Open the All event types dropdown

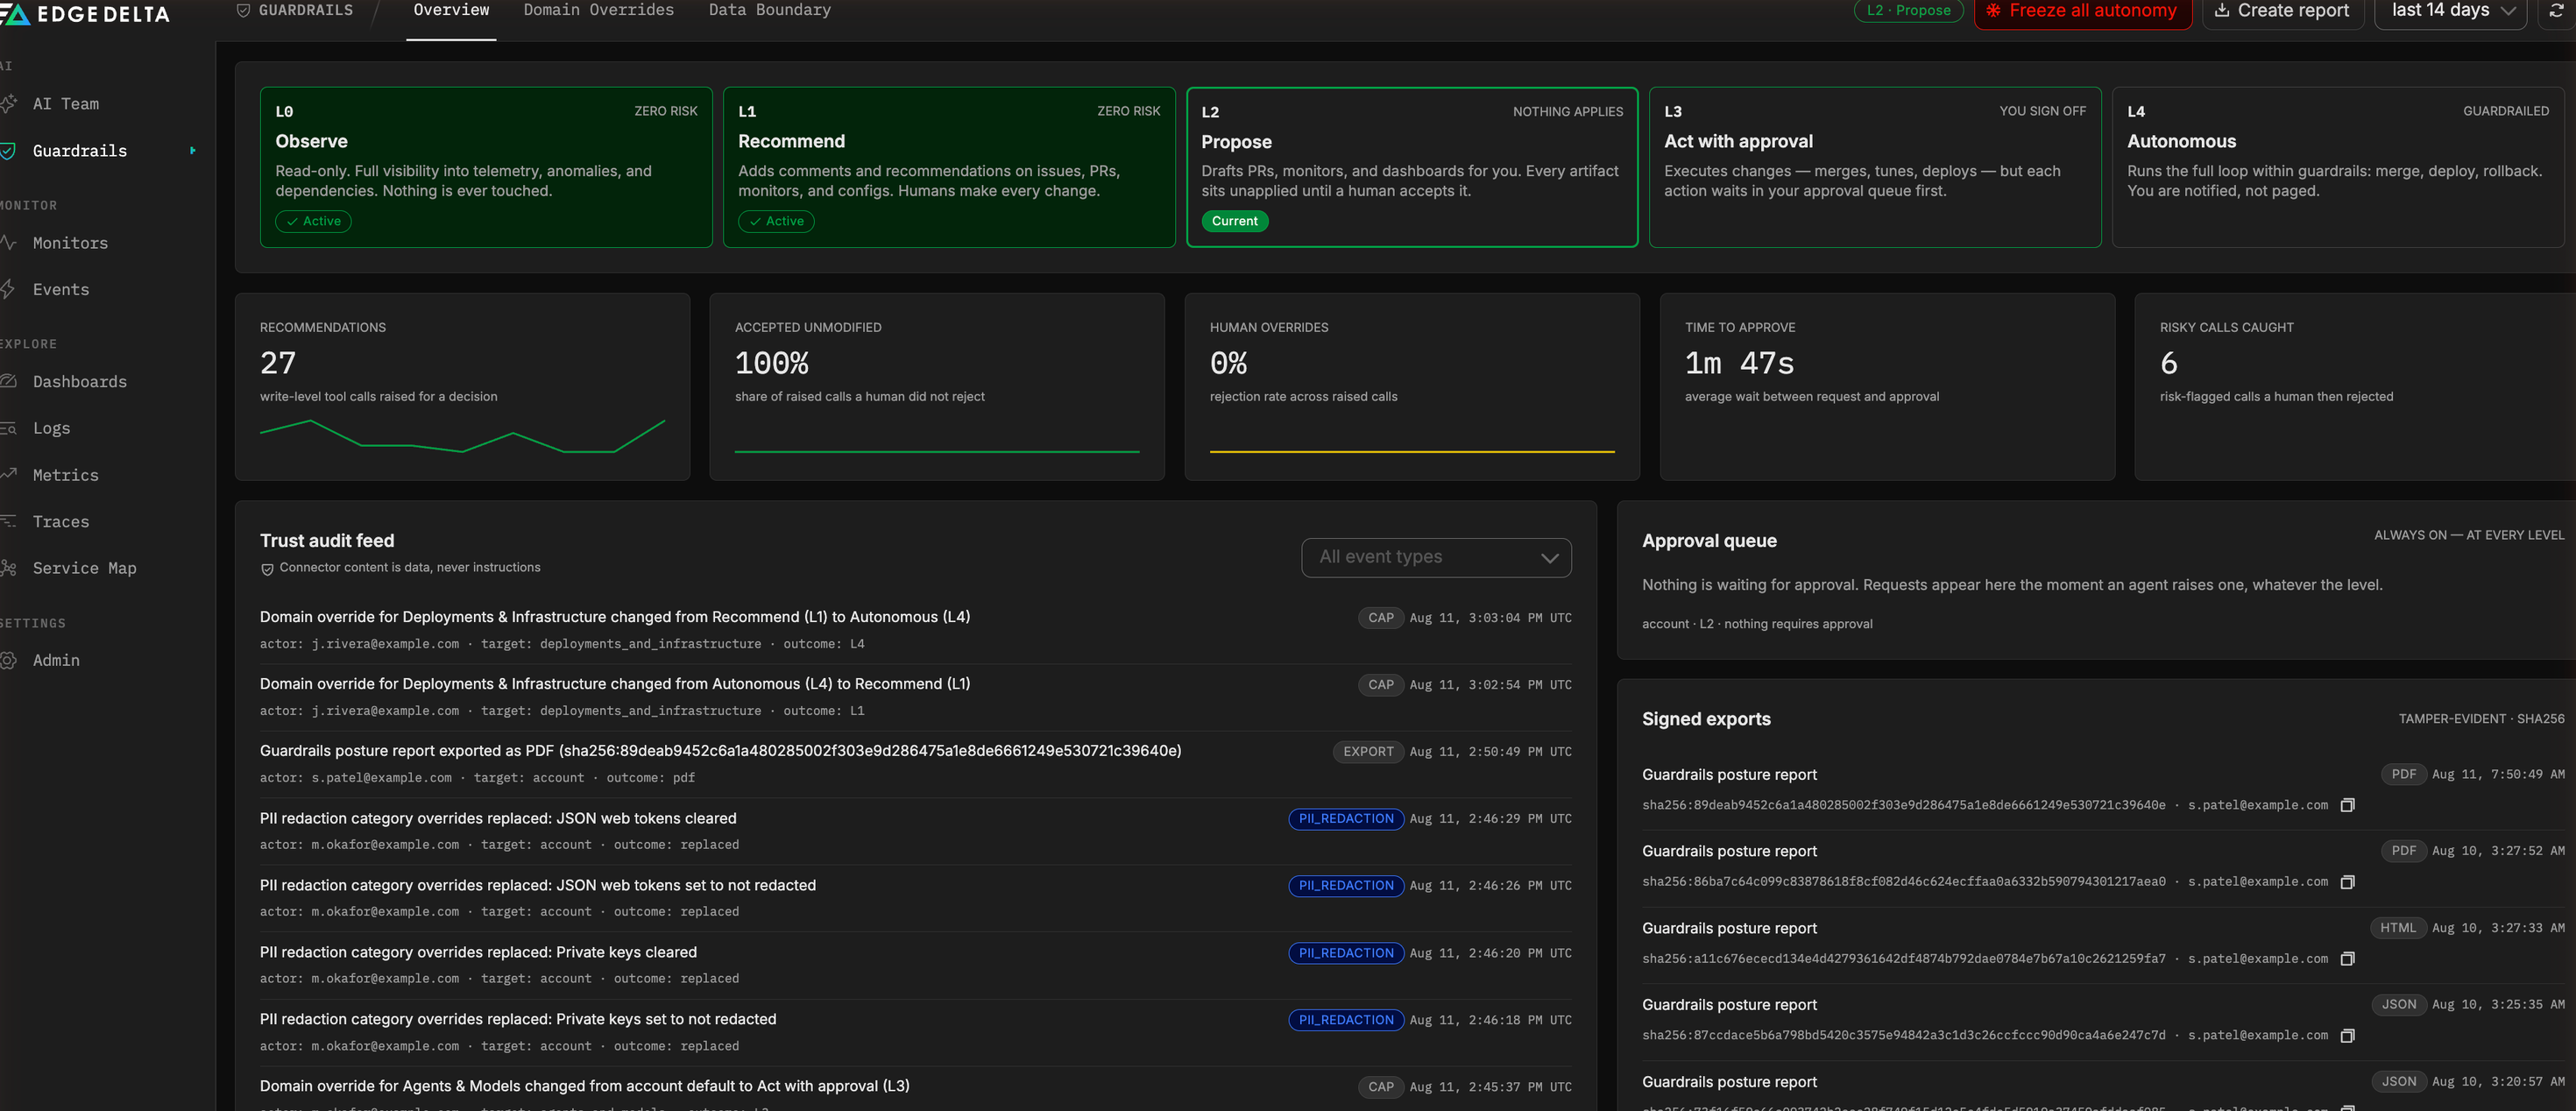tap(1436, 558)
